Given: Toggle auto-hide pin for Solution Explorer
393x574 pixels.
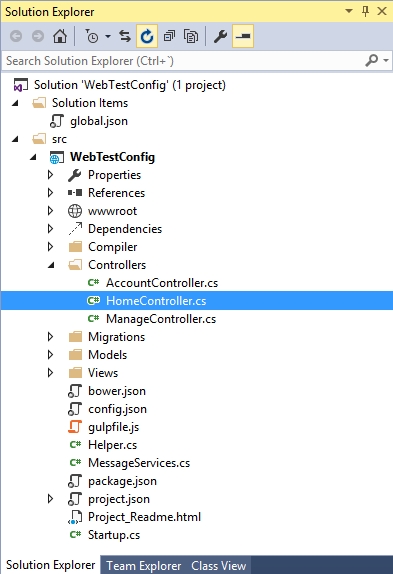Looking at the screenshot, I should 365,11.
